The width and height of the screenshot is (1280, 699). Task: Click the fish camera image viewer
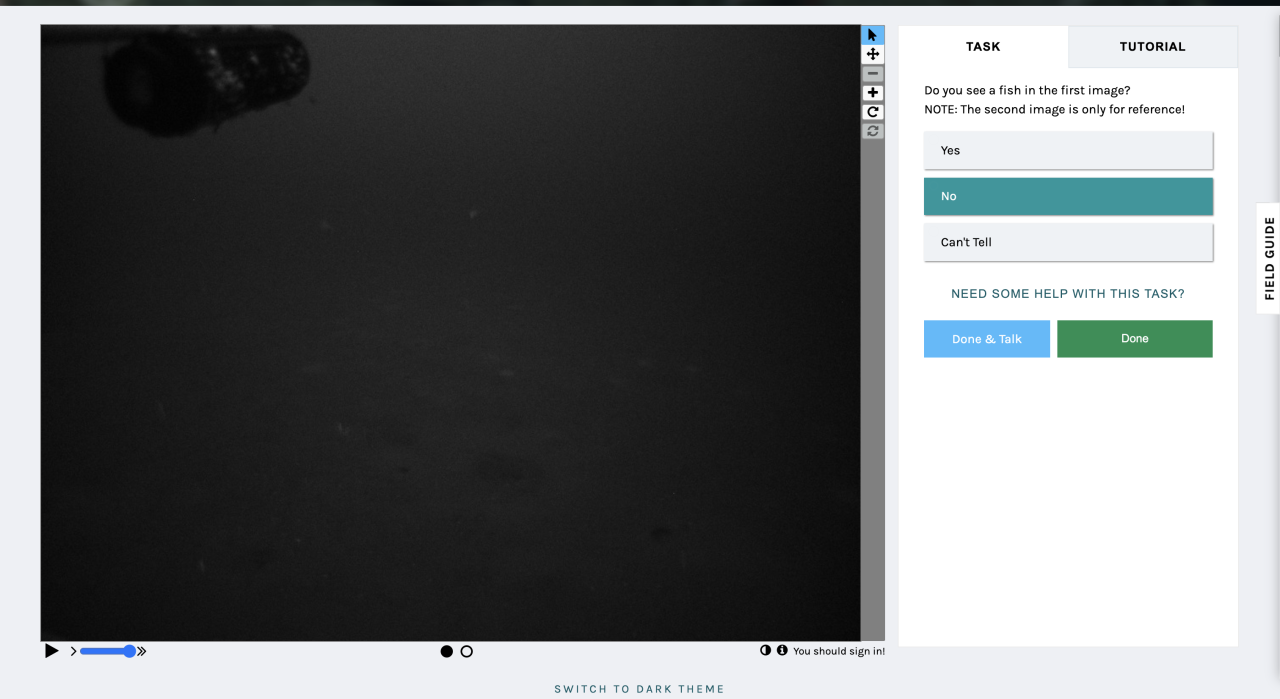click(450, 333)
